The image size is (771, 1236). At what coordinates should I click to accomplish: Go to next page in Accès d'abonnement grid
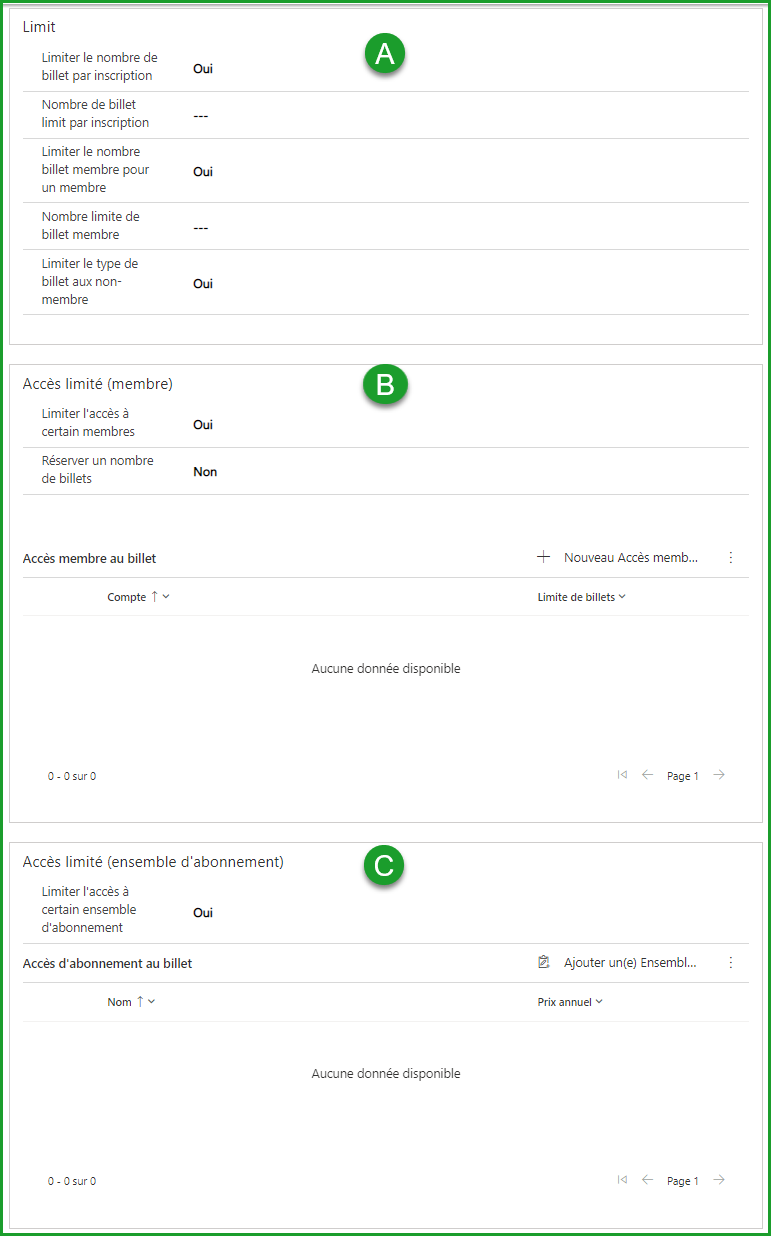click(719, 1180)
